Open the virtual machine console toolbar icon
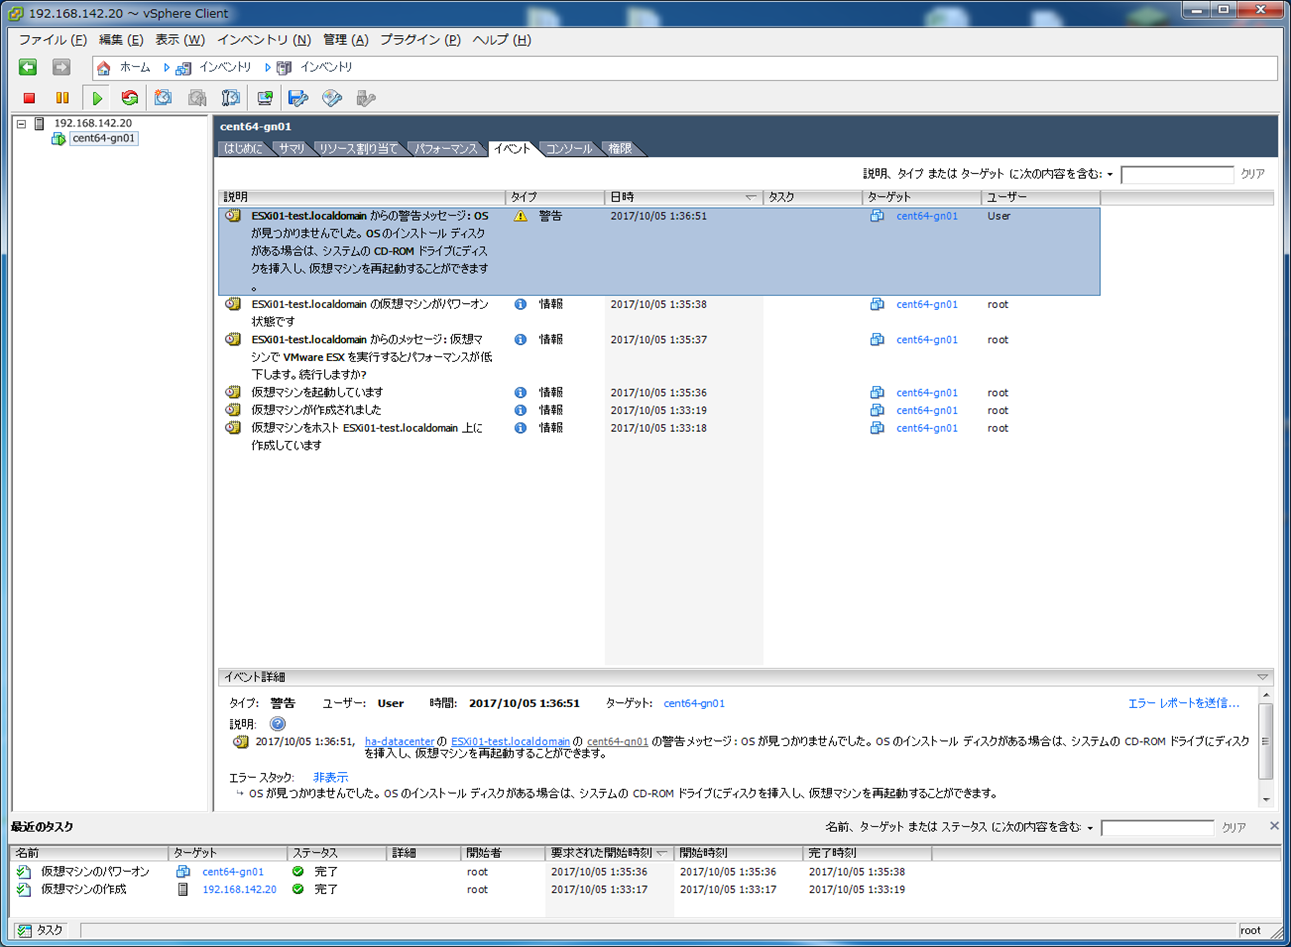This screenshot has width=1291, height=947. click(265, 98)
